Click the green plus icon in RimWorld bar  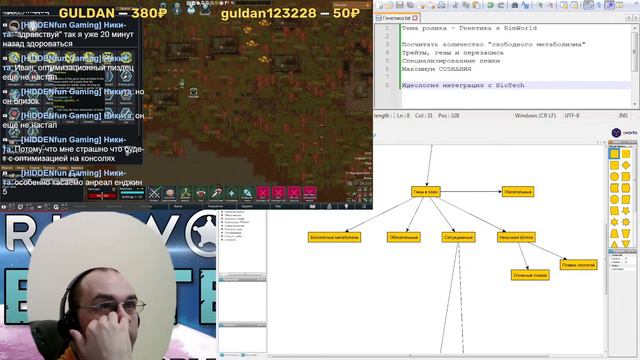[x=231, y=193]
